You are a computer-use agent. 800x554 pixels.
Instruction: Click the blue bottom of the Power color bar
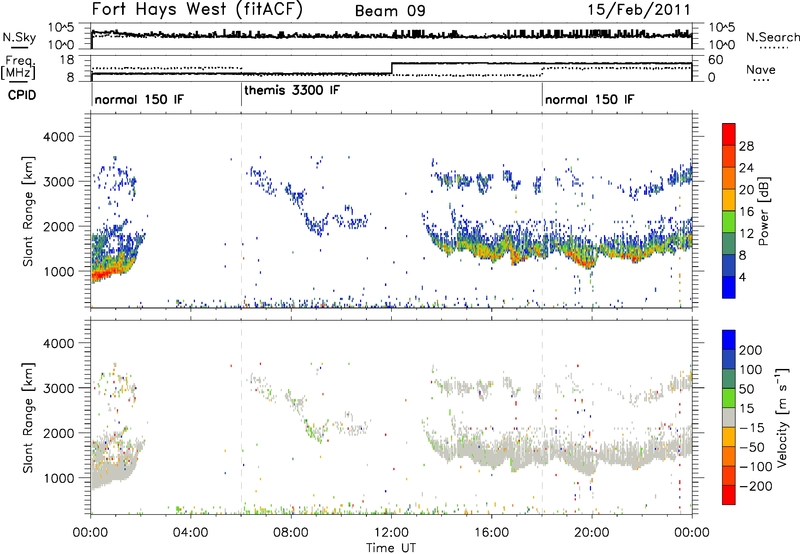coord(729,287)
